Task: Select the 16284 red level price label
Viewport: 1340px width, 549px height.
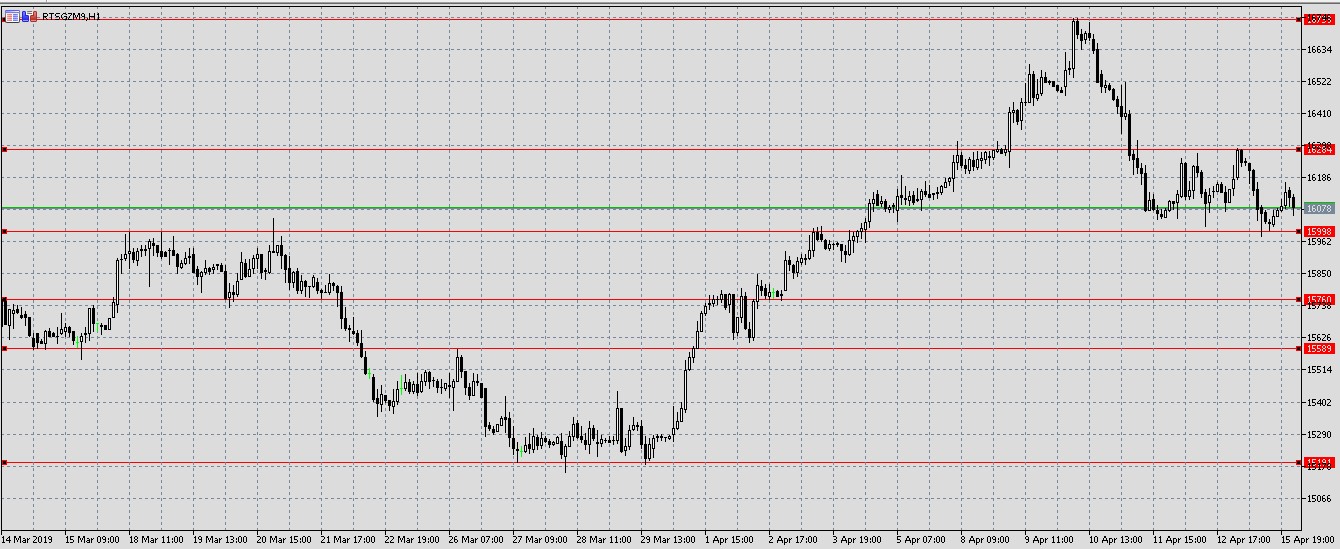Action: (1319, 150)
